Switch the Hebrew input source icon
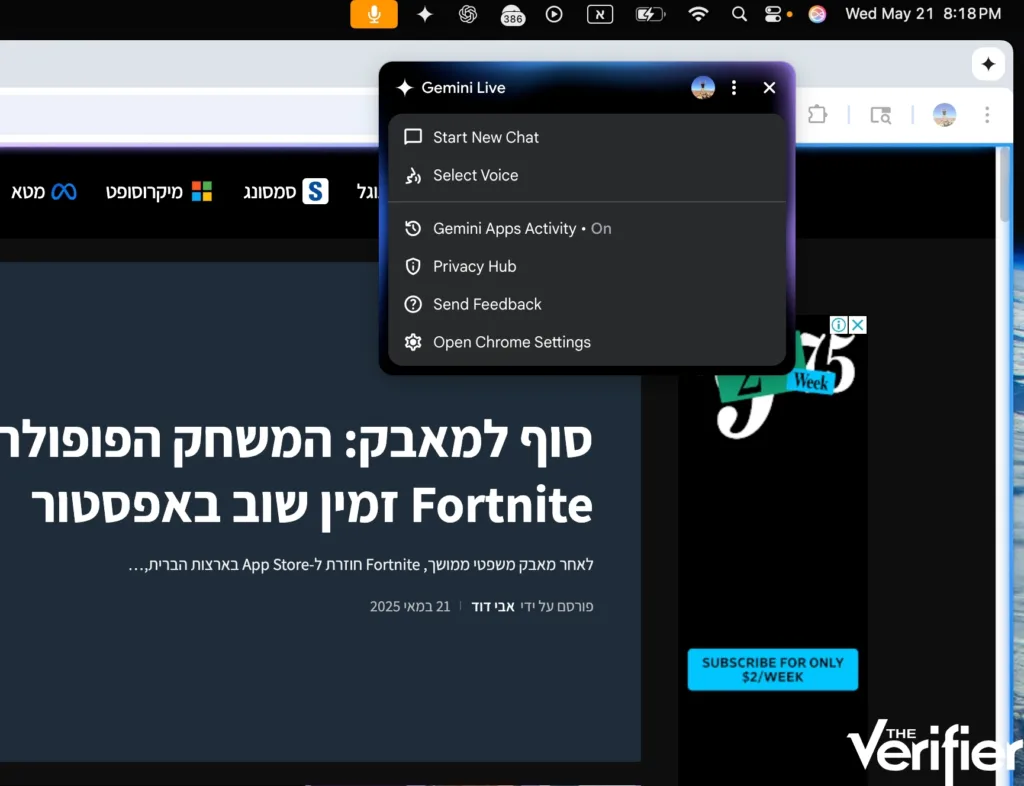The height and width of the screenshot is (786, 1024). (600, 14)
